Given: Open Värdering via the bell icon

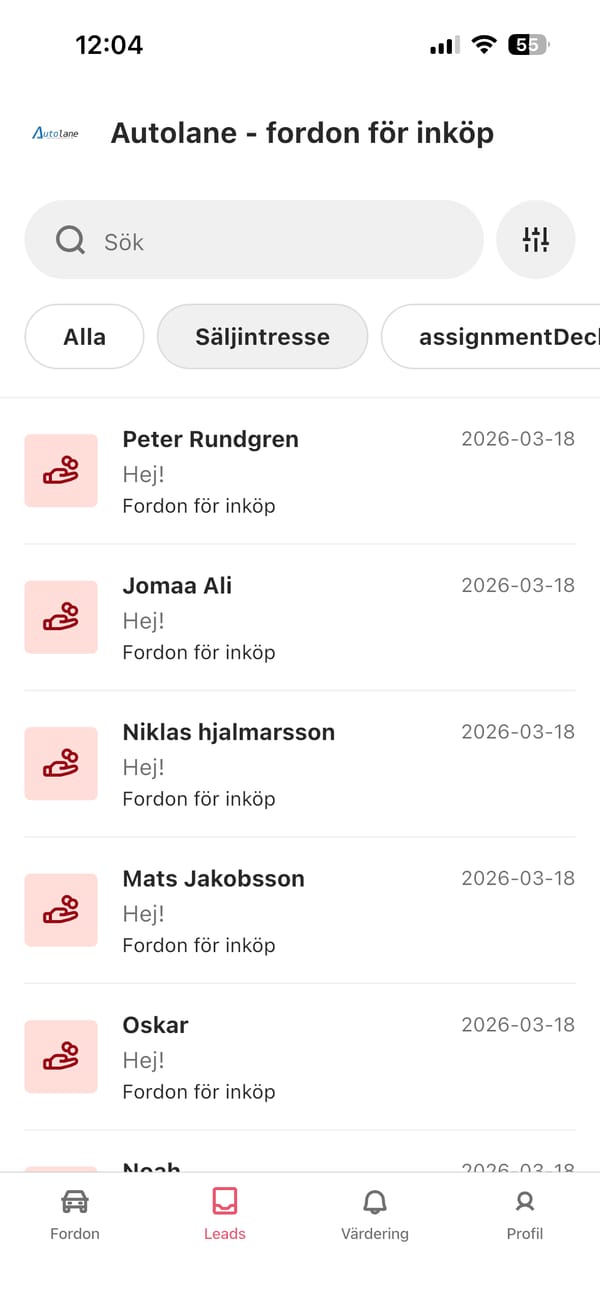Looking at the screenshot, I should 375,1201.
